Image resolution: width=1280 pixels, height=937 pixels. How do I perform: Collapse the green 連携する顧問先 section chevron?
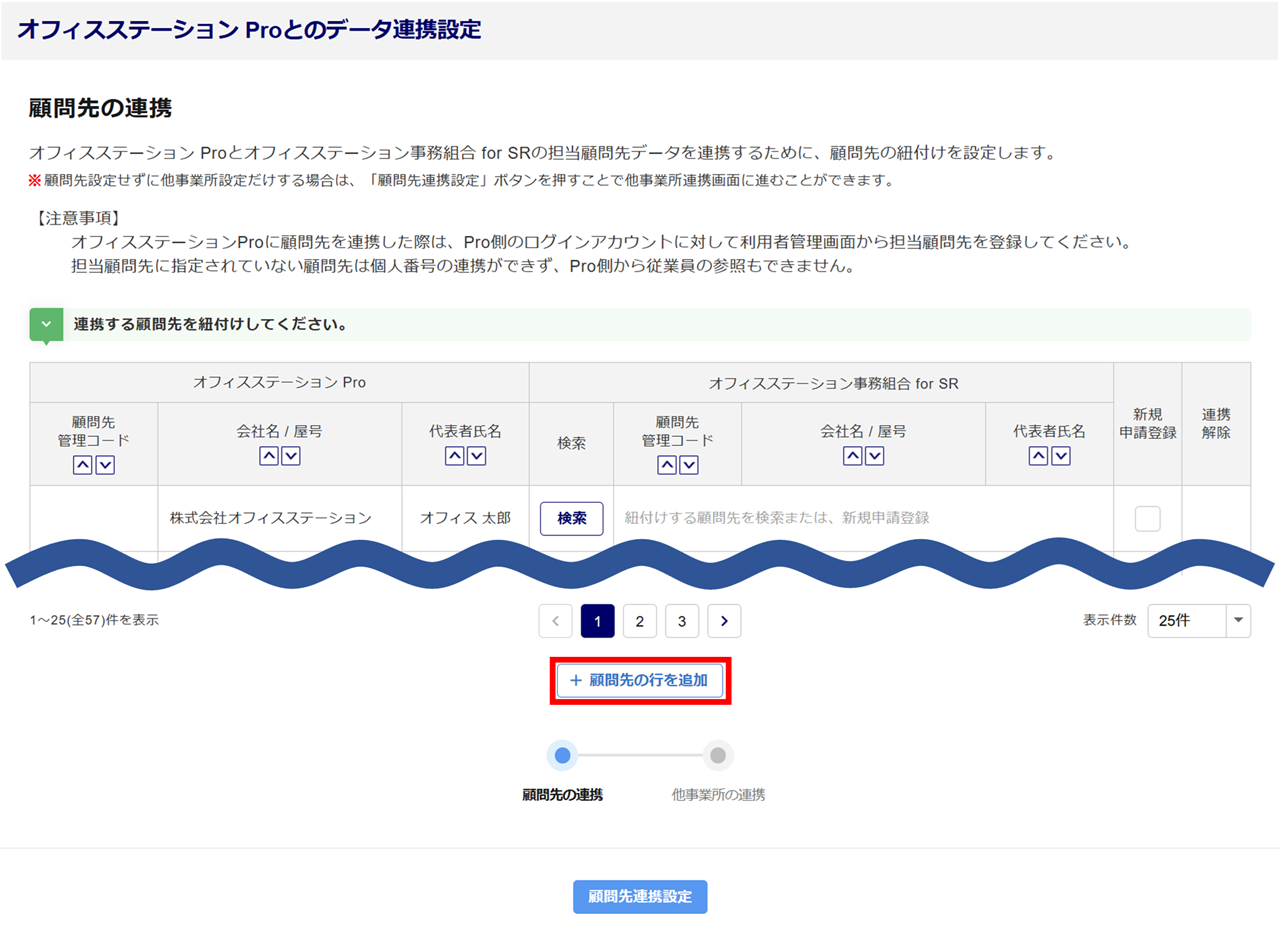pyautogui.click(x=46, y=325)
